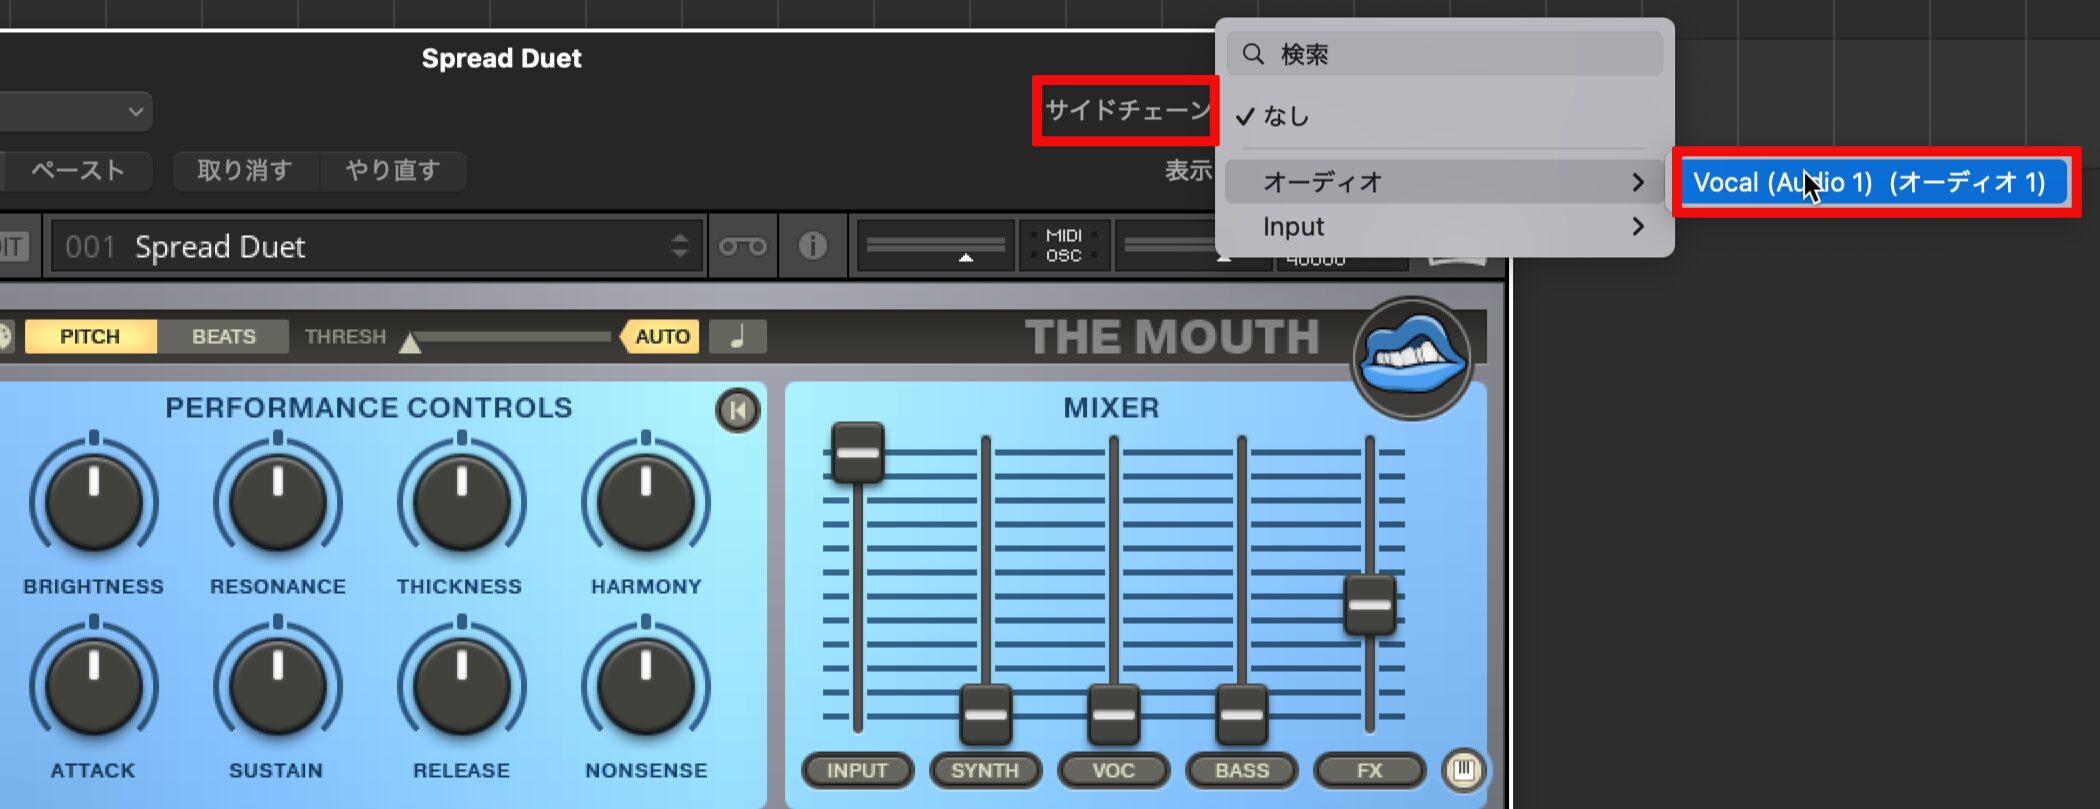
Task: Click the 取り消す undo button
Action: click(x=245, y=171)
